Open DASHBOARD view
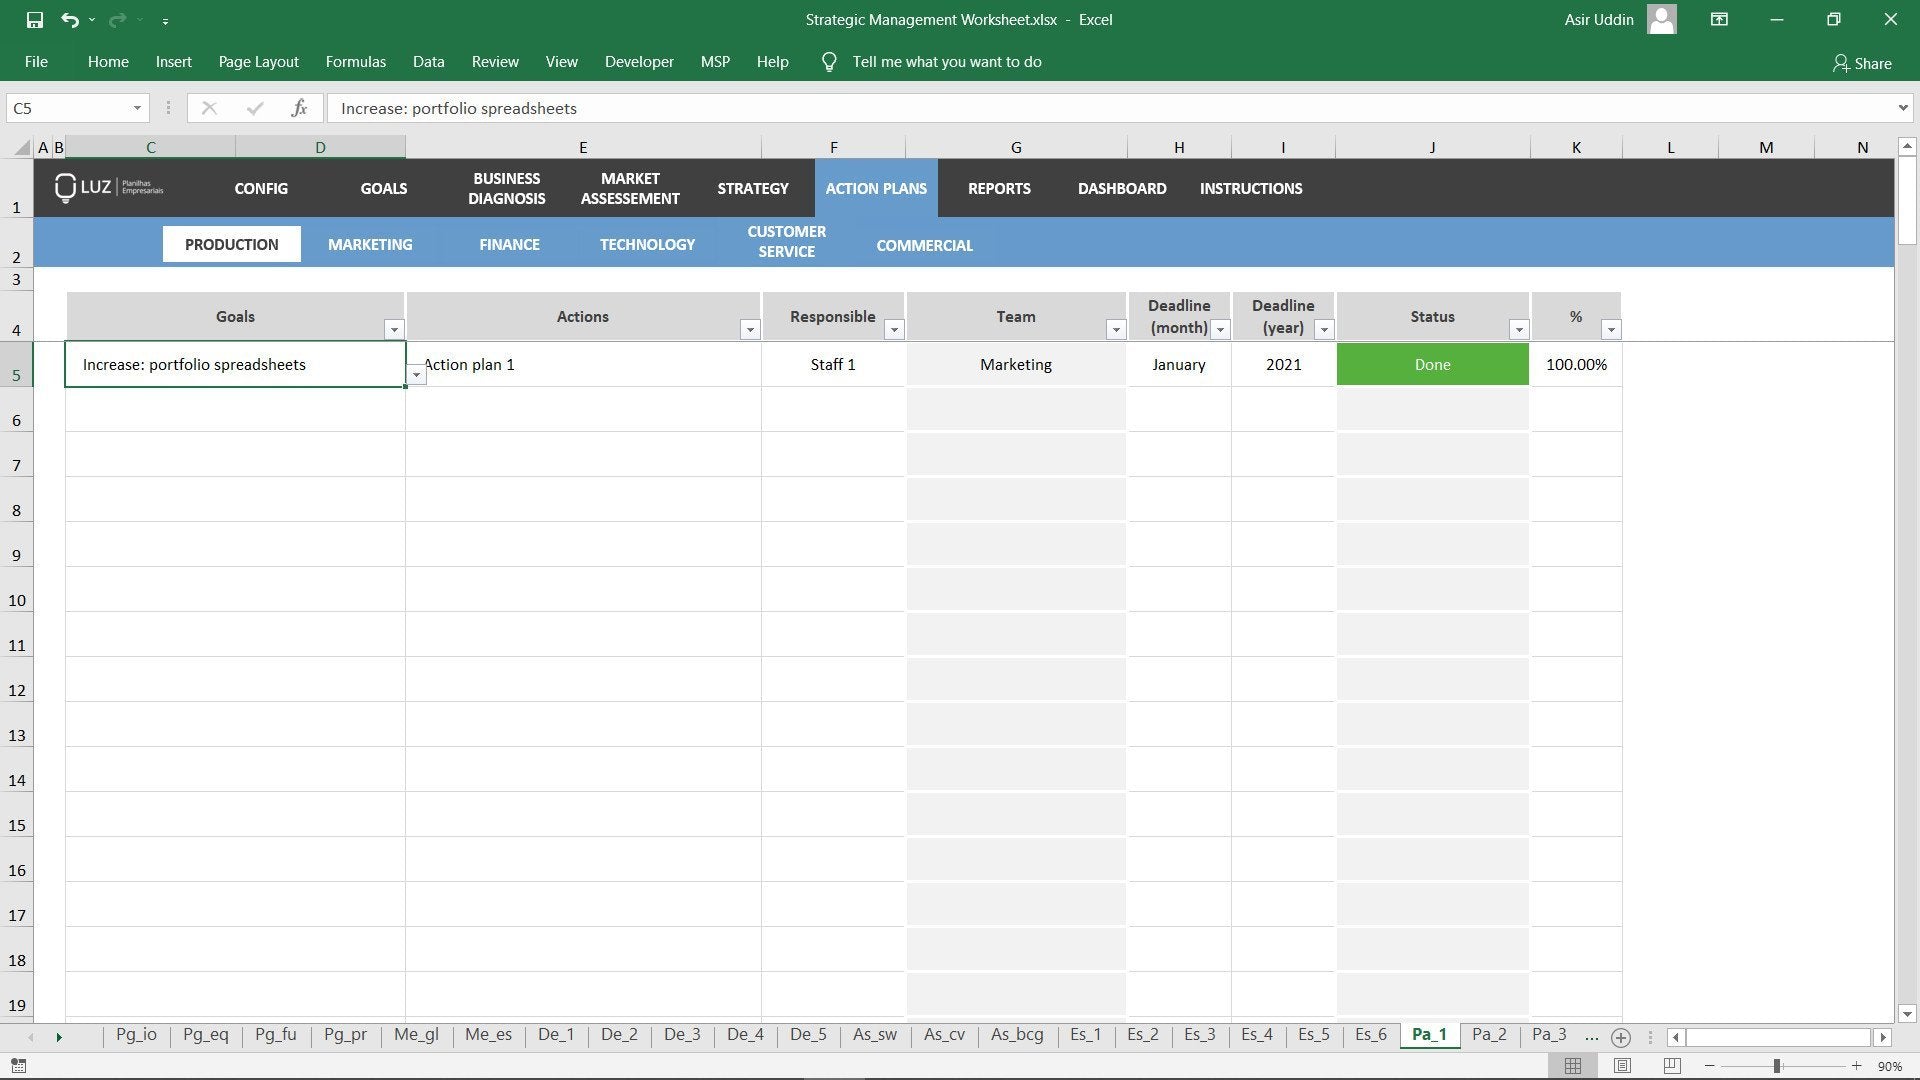This screenshot has width=1920, height=1080. coord(1121,187)
